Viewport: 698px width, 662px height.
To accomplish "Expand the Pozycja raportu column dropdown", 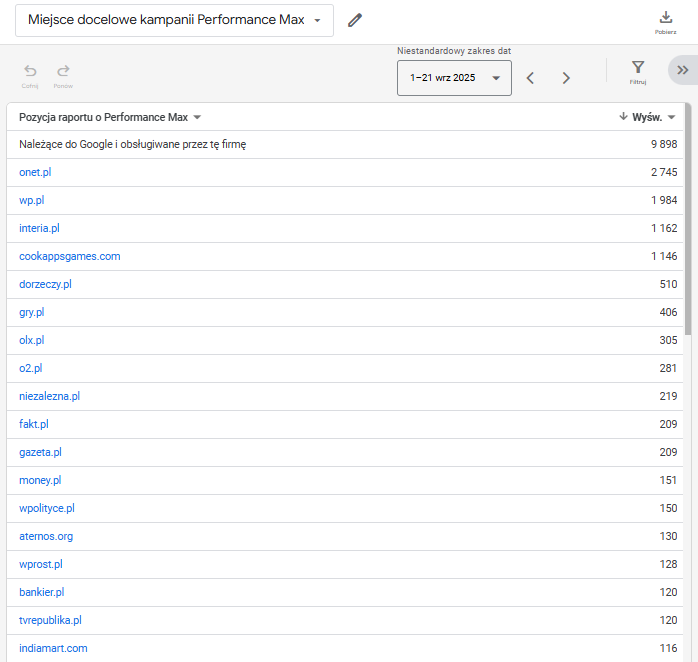I will 197,117.
